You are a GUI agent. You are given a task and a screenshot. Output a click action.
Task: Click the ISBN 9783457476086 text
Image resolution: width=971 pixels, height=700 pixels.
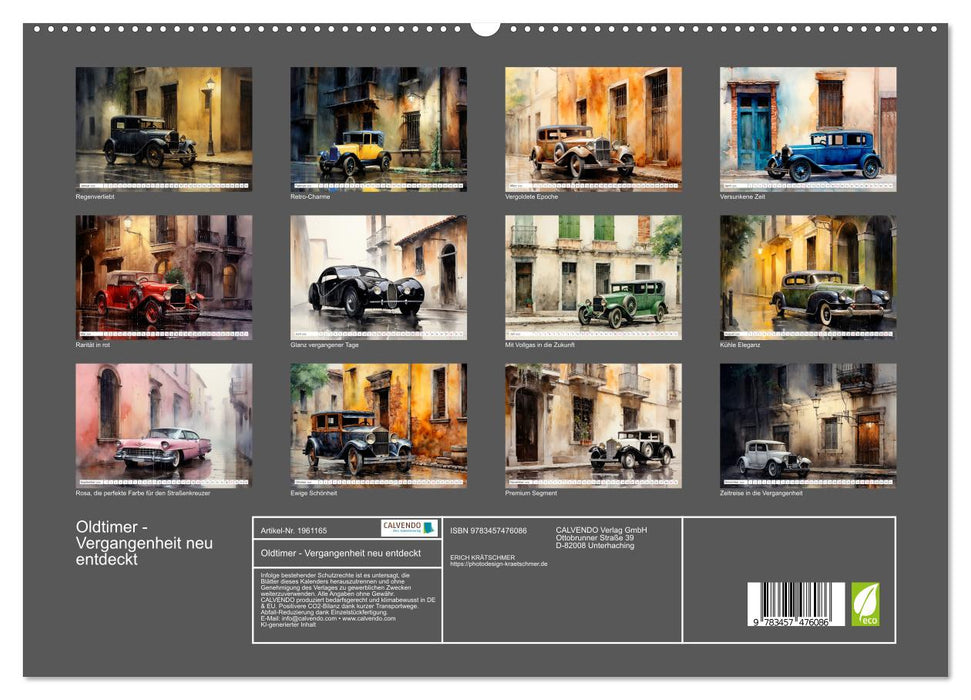click(x=488, y=529)
